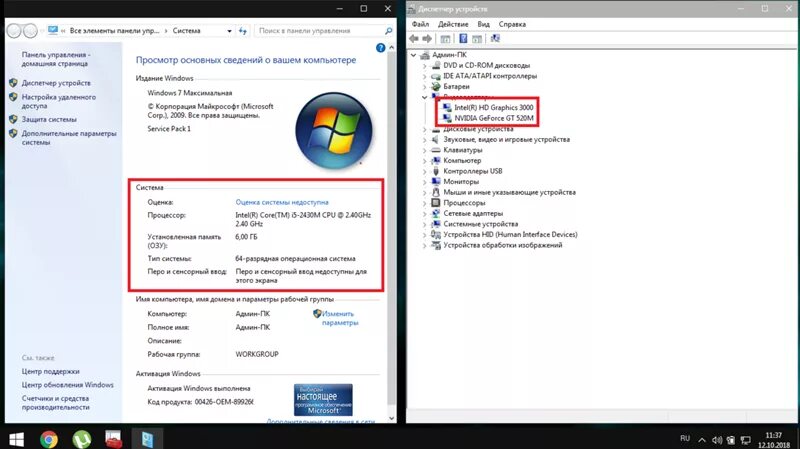Image resolution: width=800 pixels, height=449 pixels.
Task: Open uTorrent from the taskbar
Action: [x=82, y=439]
